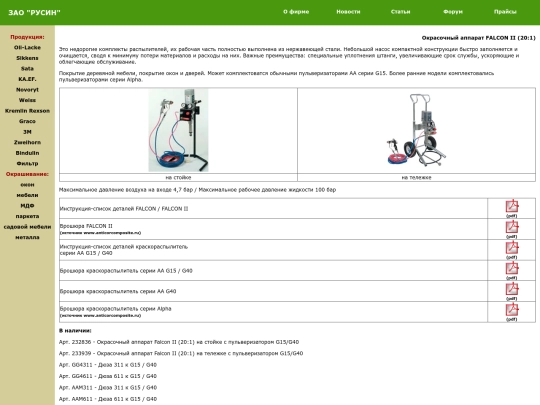This screenshot has height=405, width=540.
Task: Open PDF icon for AA G15 / G40 instruction
Action: [512, 247]
